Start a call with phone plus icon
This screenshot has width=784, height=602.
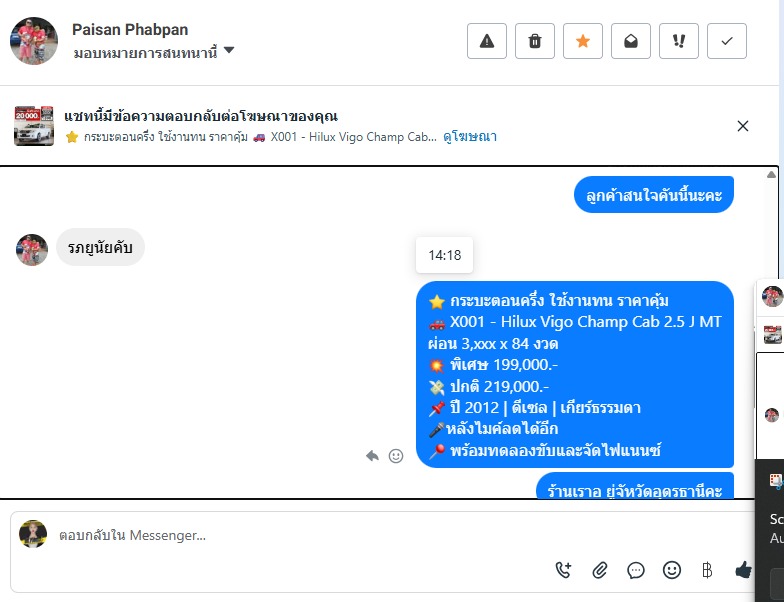(564, 570)
